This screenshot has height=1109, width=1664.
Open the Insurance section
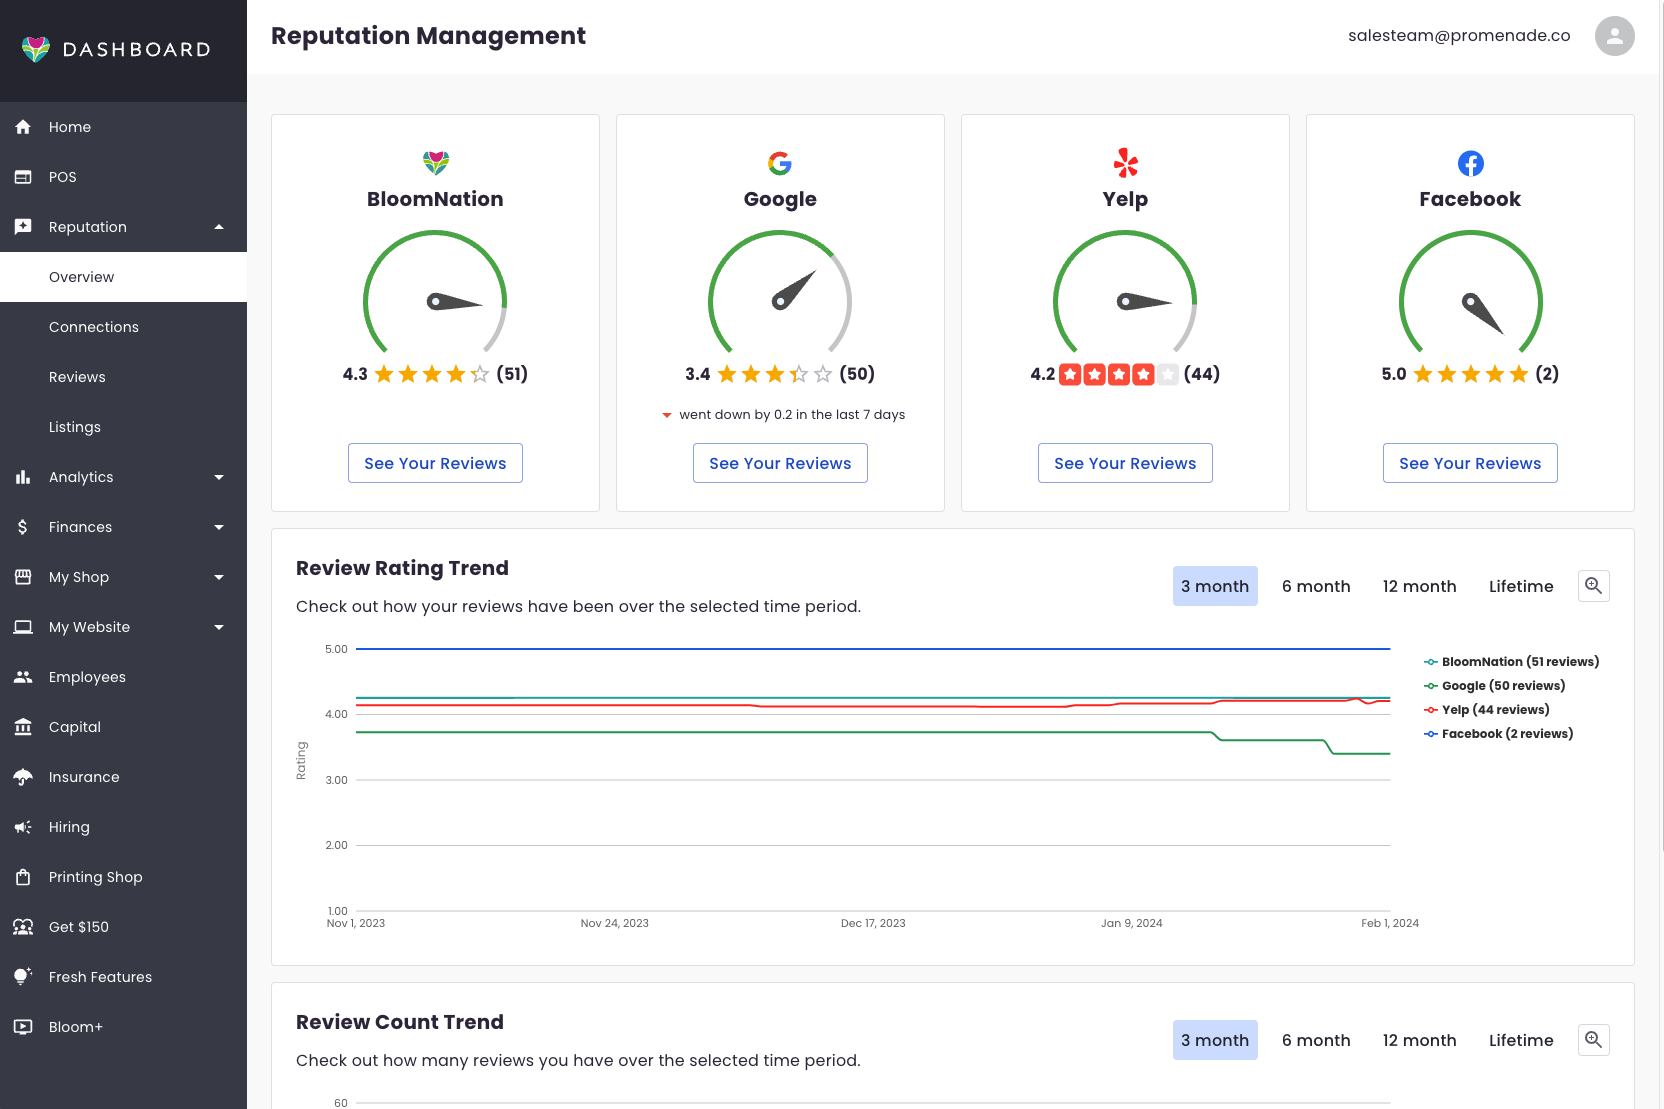(84, 777)
